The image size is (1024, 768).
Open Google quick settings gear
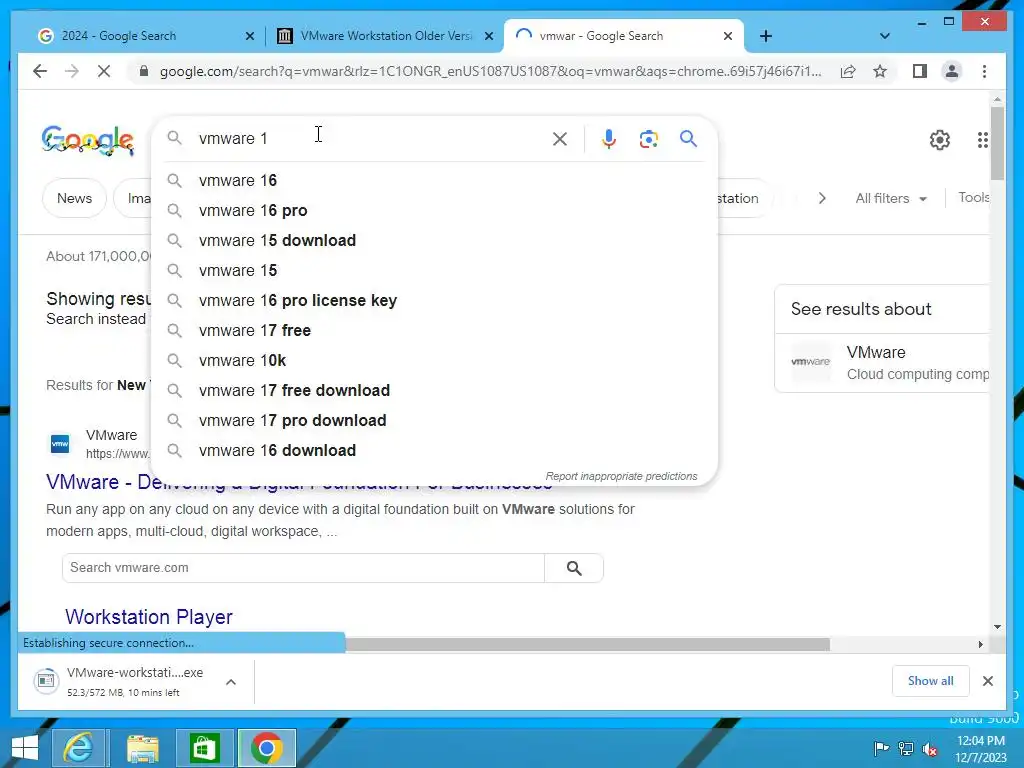tap(939, 139)
